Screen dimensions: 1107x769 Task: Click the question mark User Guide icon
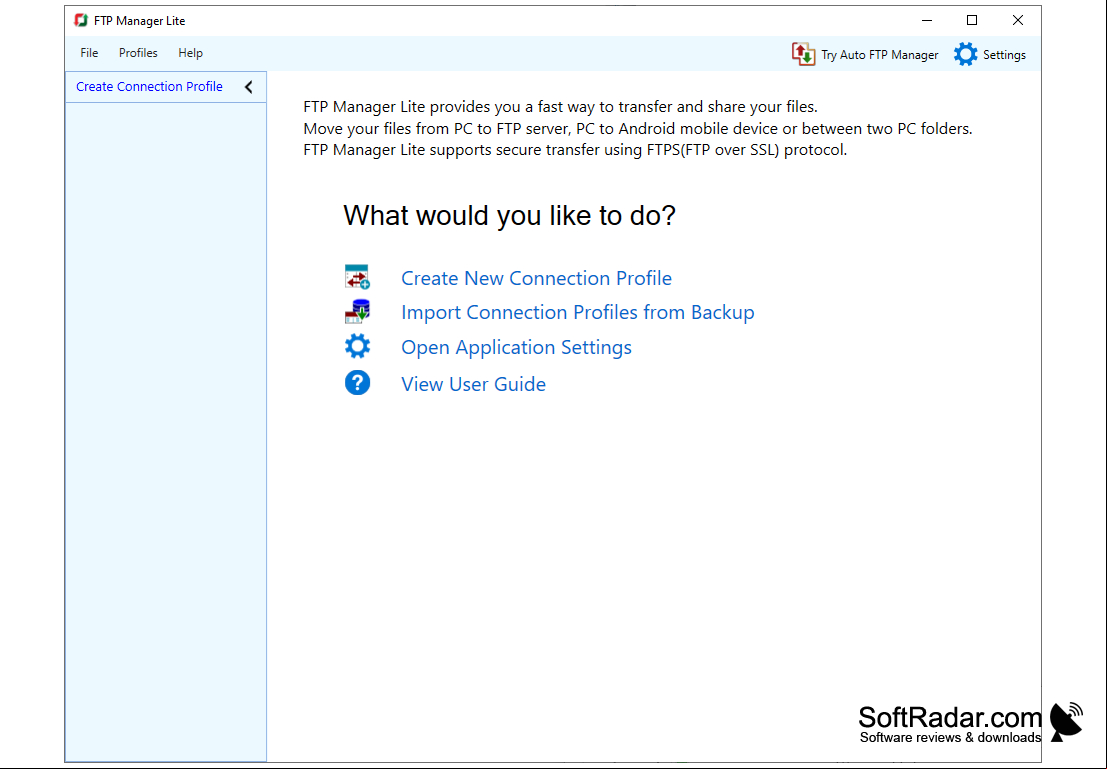[357, 383]
